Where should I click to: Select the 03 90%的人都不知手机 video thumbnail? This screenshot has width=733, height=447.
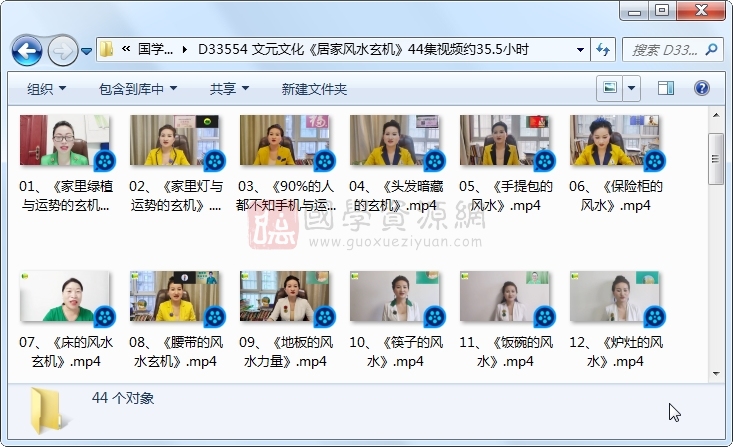pos(285,140)
